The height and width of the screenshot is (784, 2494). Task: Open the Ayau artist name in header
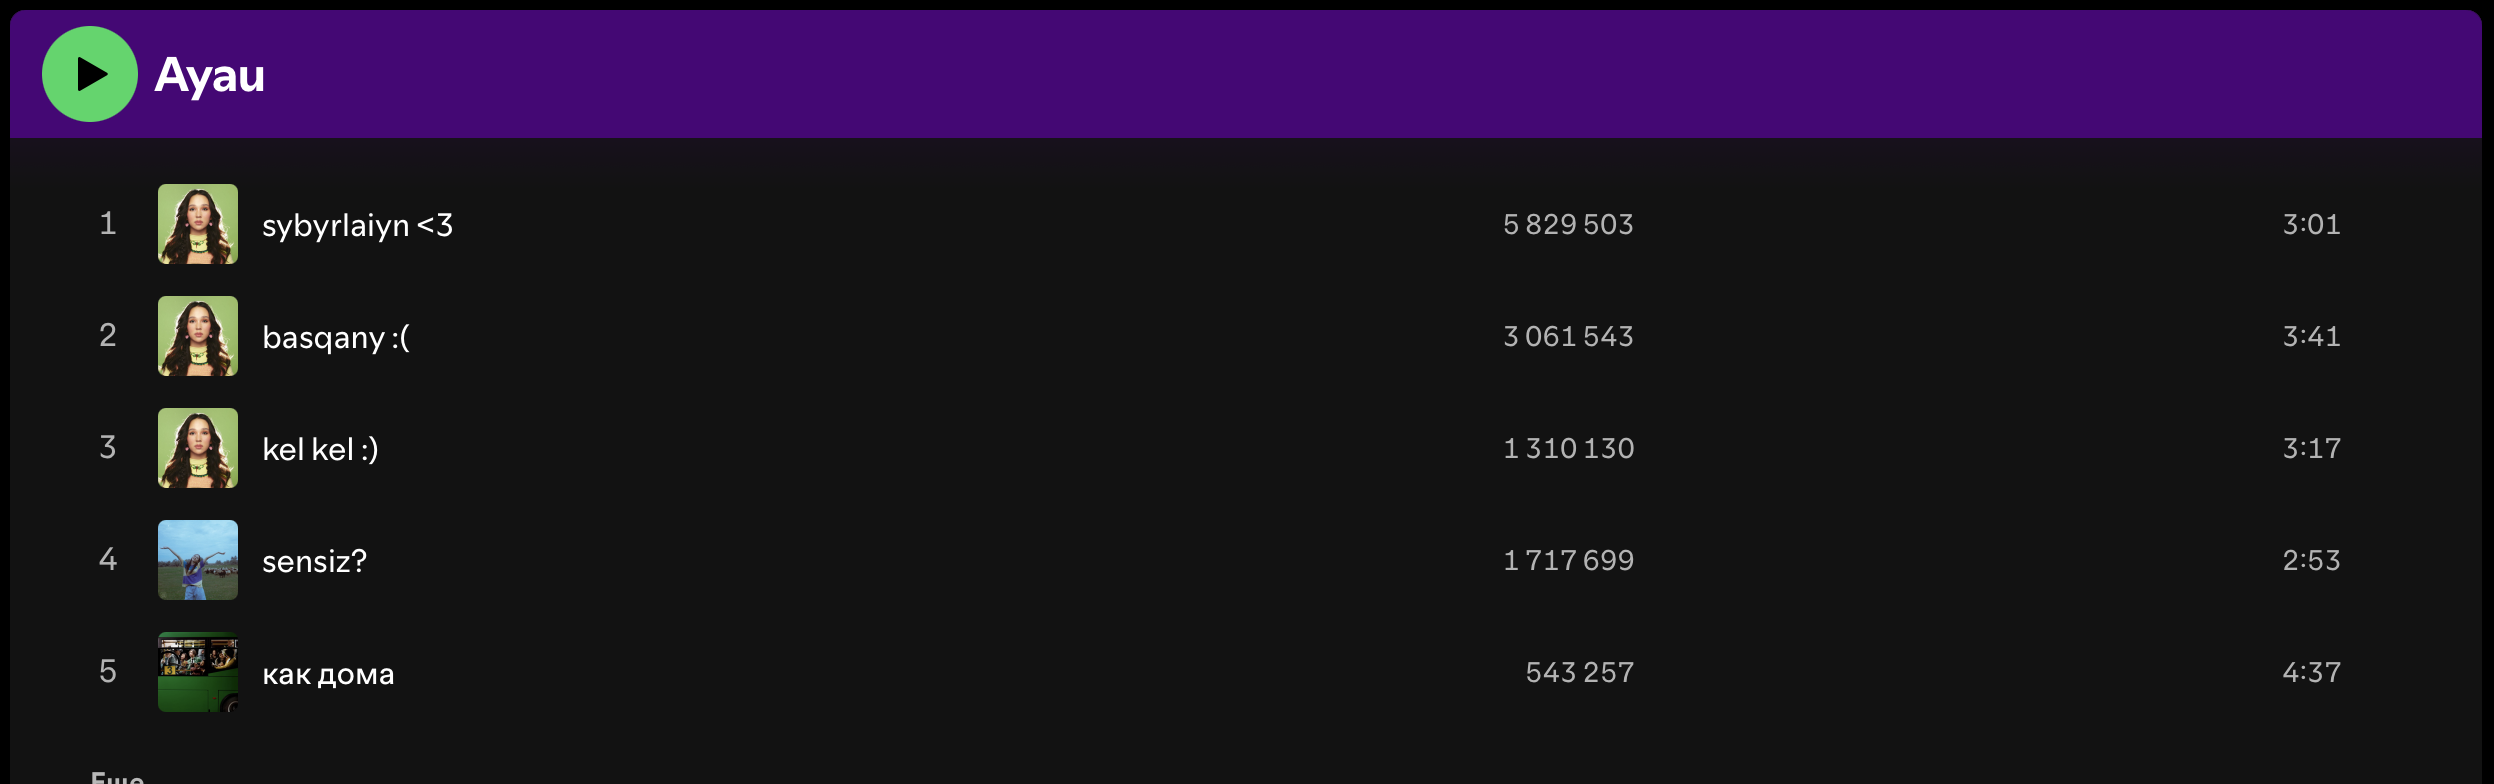[209, 75]
